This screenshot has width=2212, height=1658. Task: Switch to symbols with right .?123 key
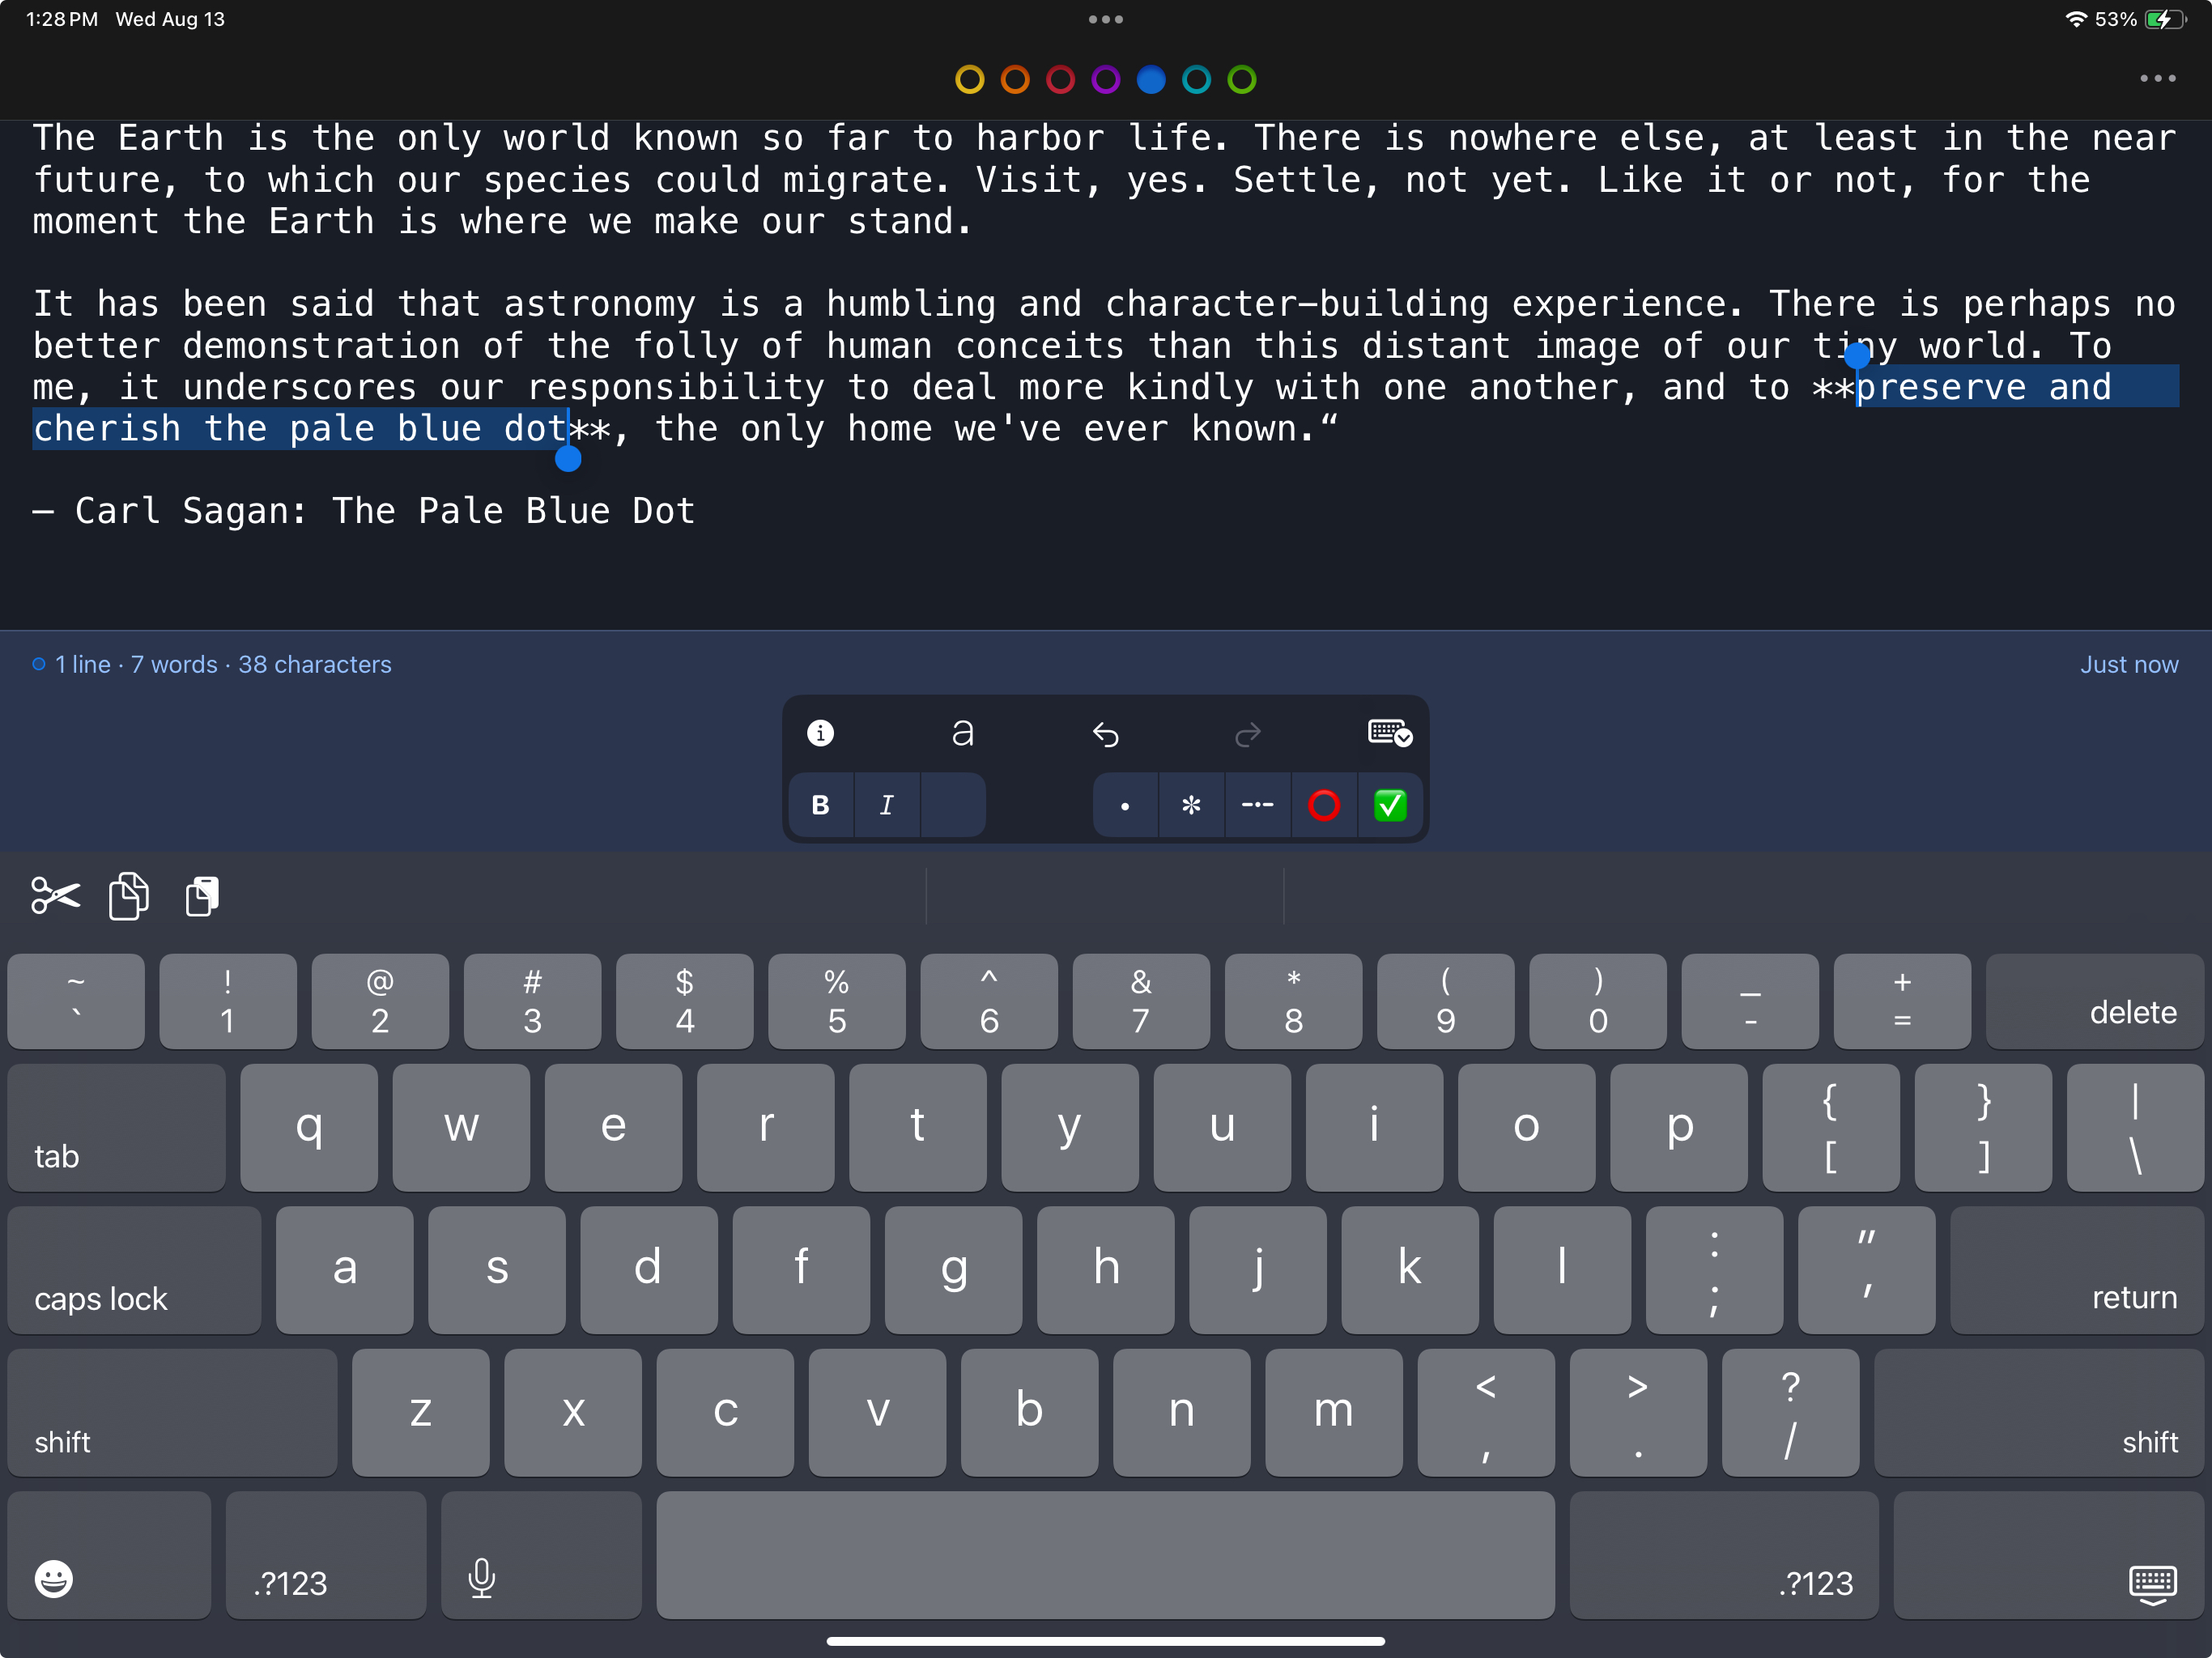(1724, 1555)
